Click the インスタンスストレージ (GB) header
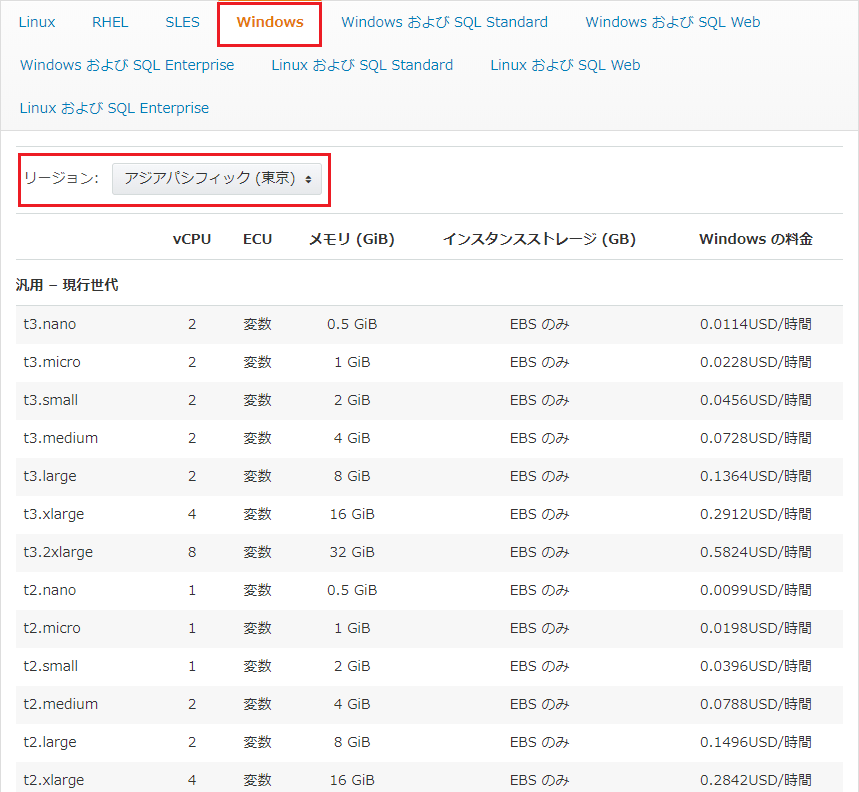 pyautogui.click(x=539, y=239)
